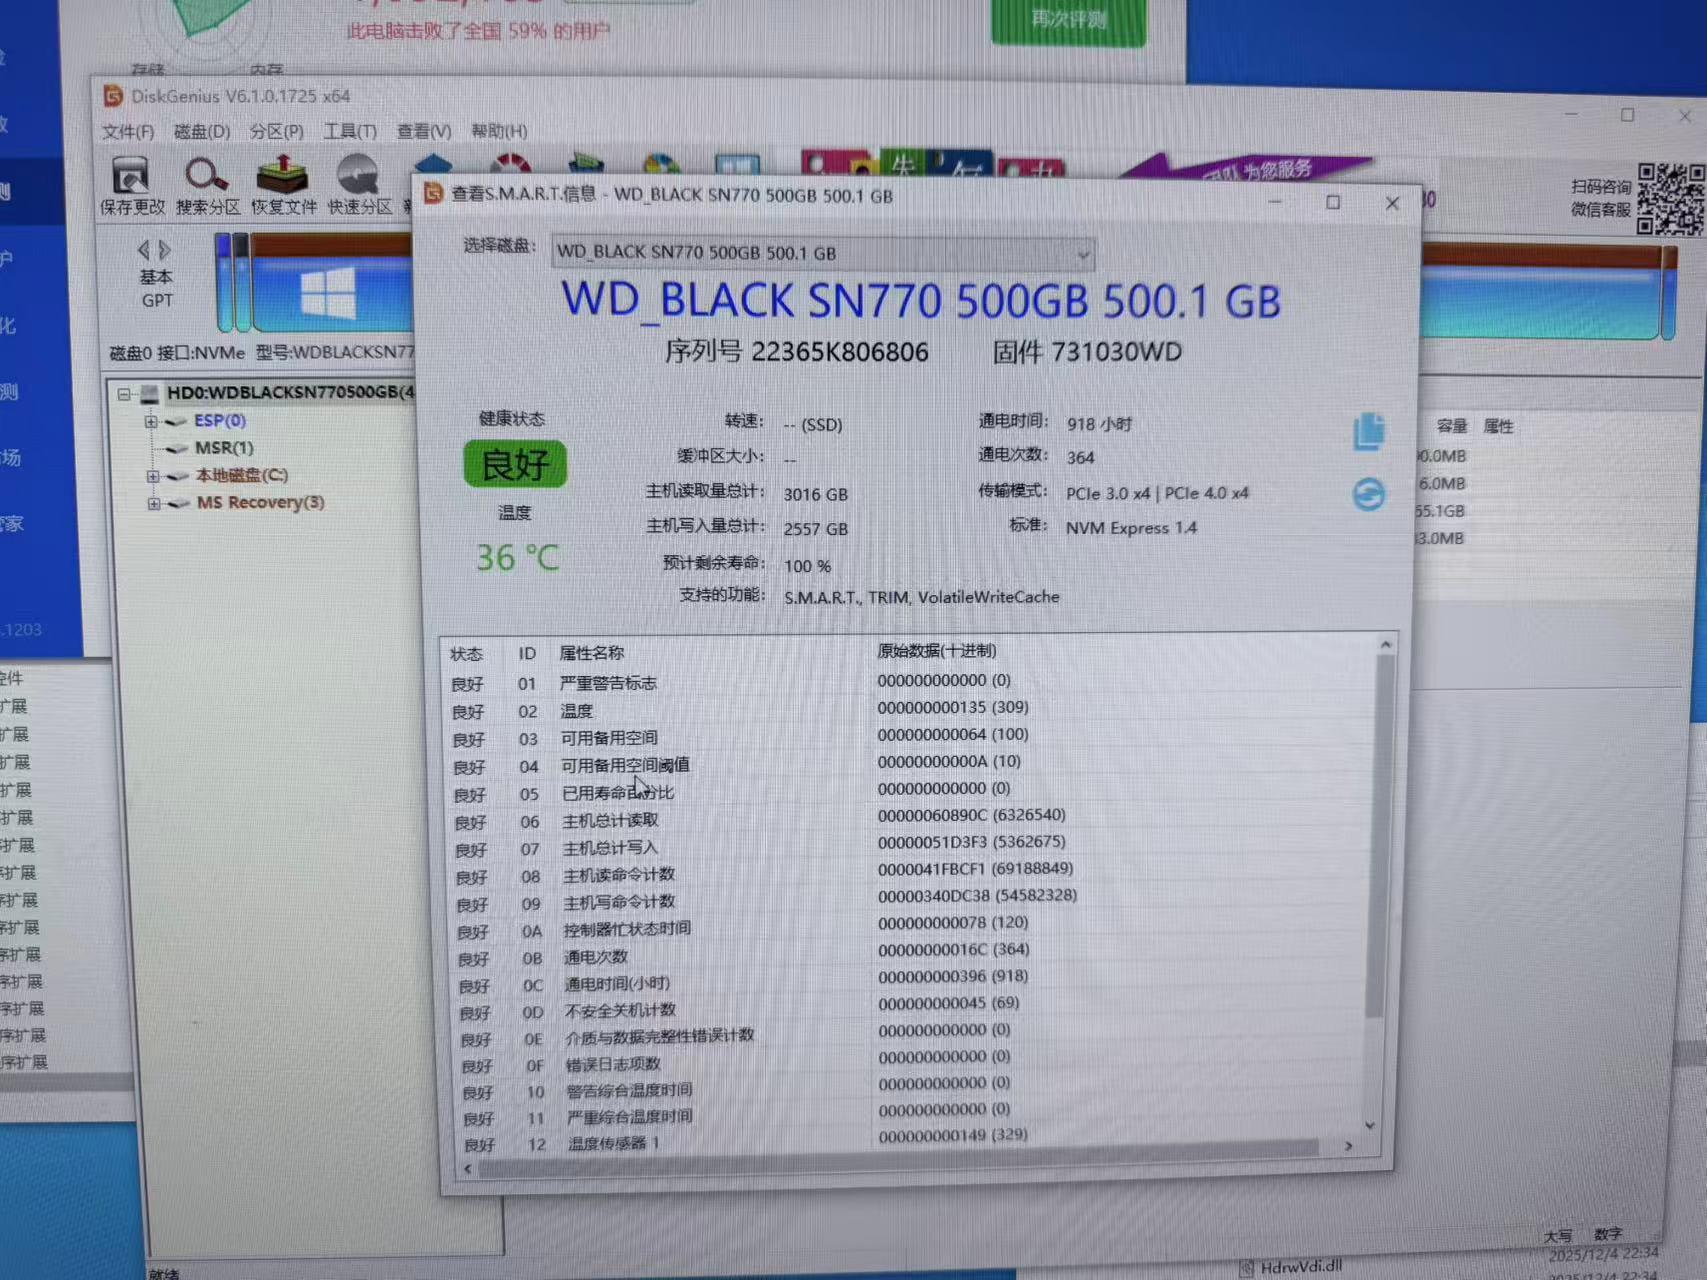Open the disk selection dropdown for WD_BLACK SN770
This screenshot has width=1707, height=1280.
tap(1082, 254)
